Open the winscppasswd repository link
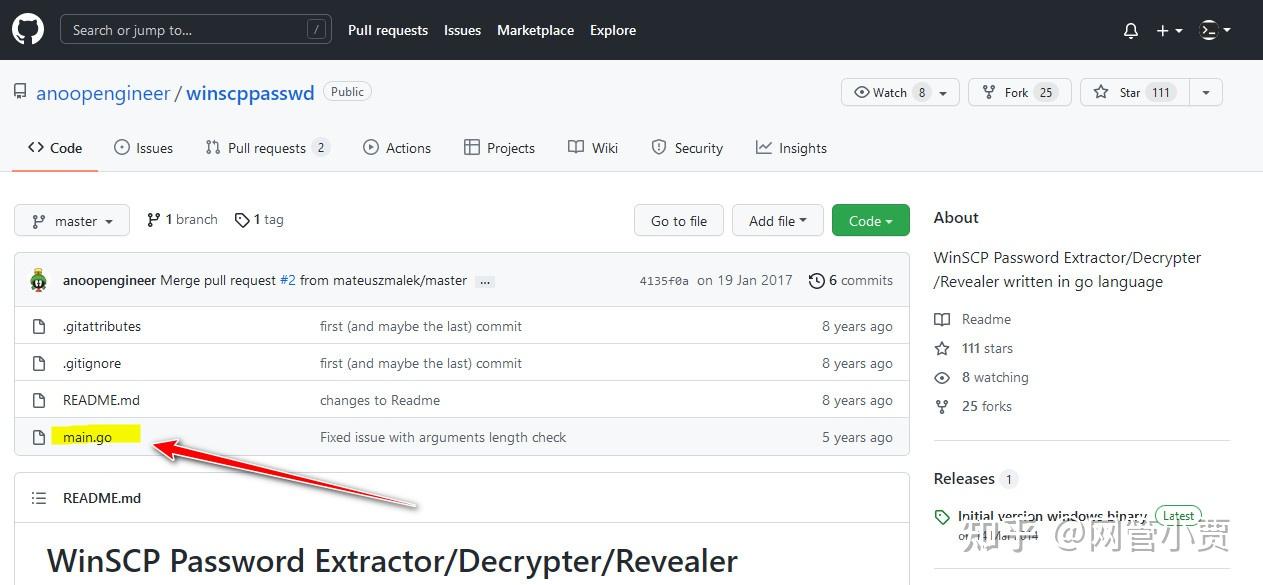 tap(250, 93)
